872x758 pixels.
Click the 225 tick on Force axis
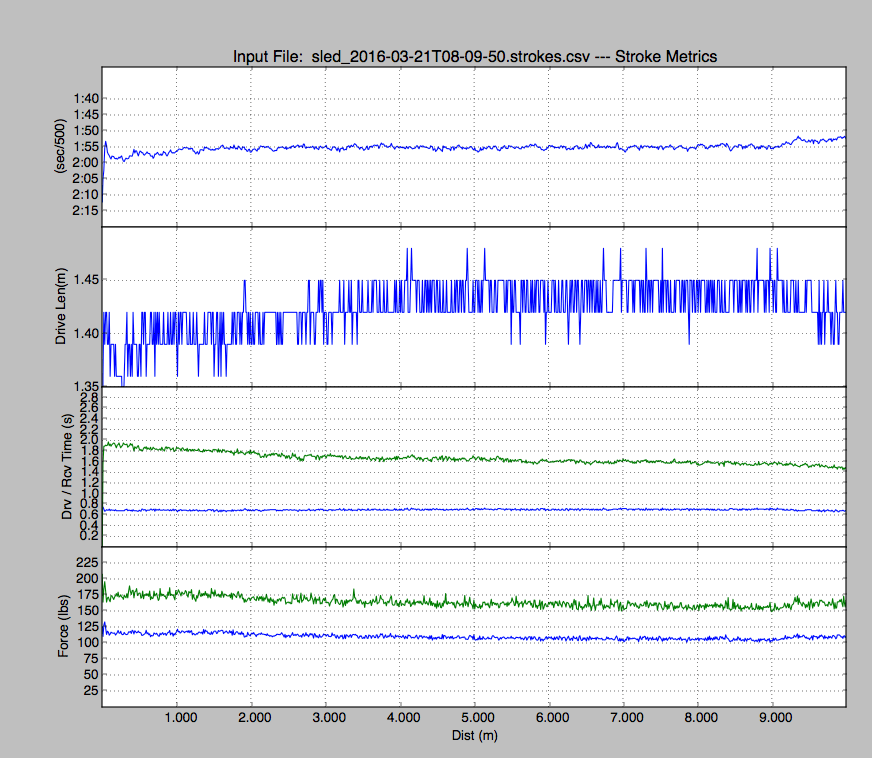pos(86,563)
